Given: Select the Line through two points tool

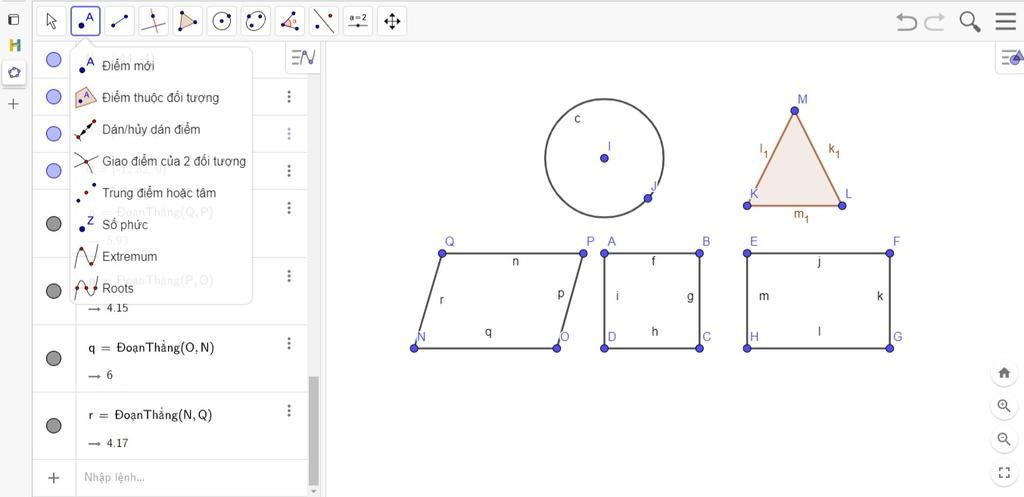Looking at the screenshot, I should (120, 22).
